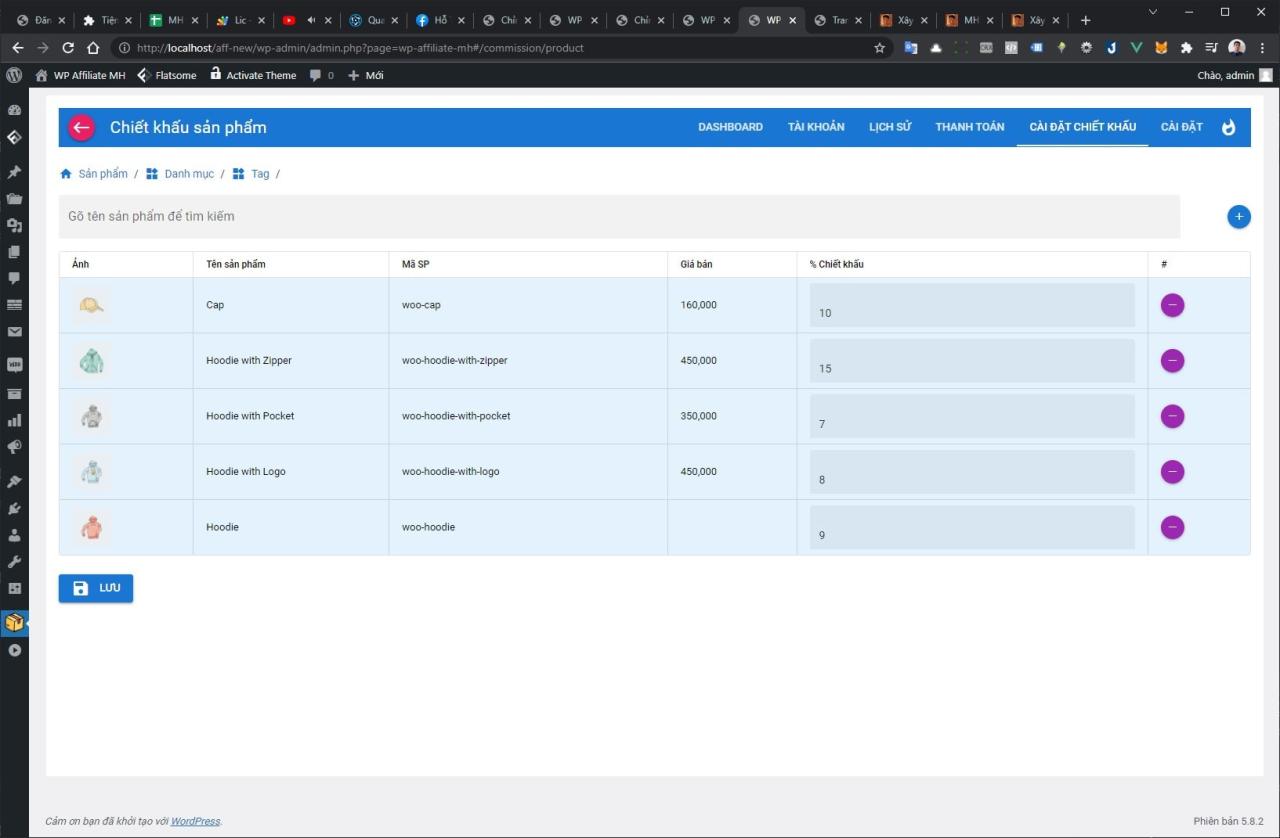This screenshot has height=838, width=1280.
Task: Remove the Cap product row
Action: (1172, 305)
